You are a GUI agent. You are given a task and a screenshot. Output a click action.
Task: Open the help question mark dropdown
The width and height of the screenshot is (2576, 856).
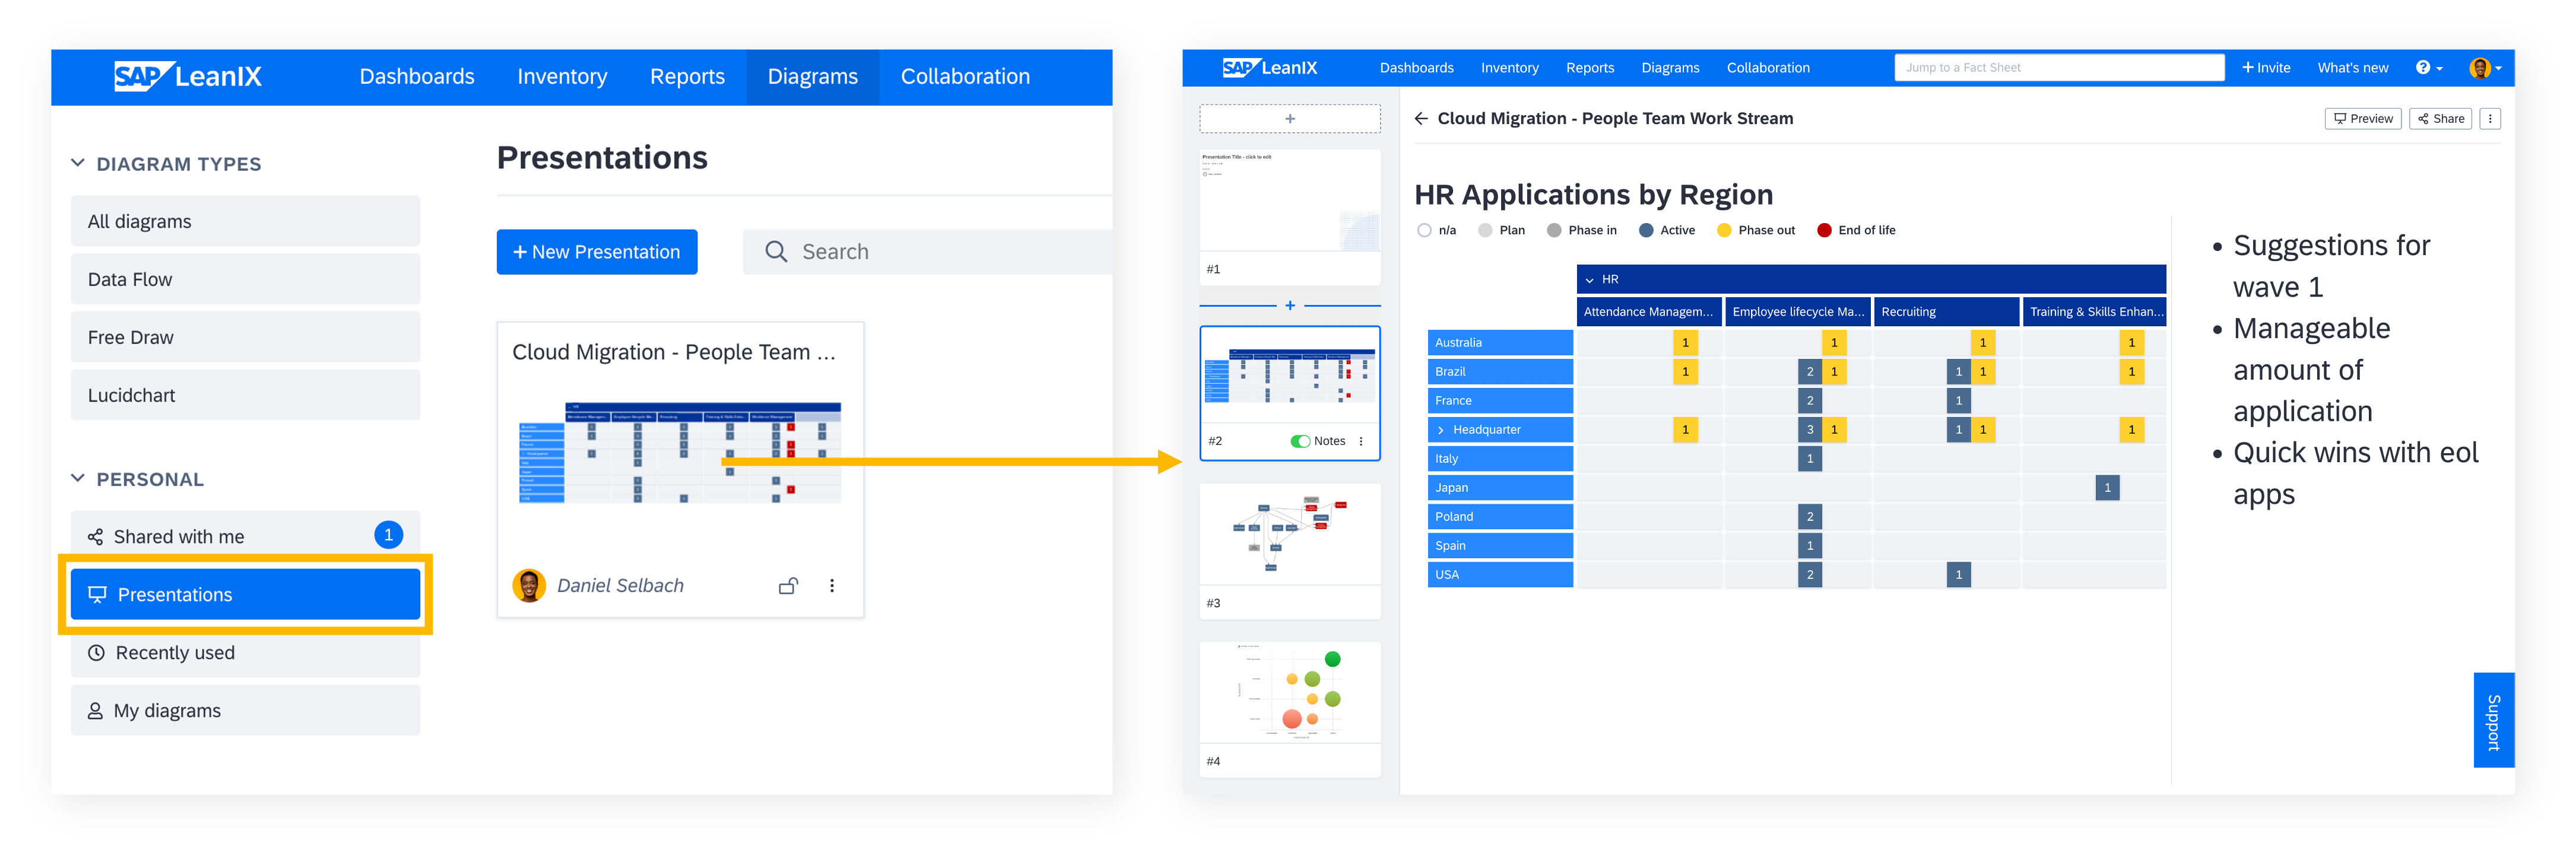coord(2429,68)
